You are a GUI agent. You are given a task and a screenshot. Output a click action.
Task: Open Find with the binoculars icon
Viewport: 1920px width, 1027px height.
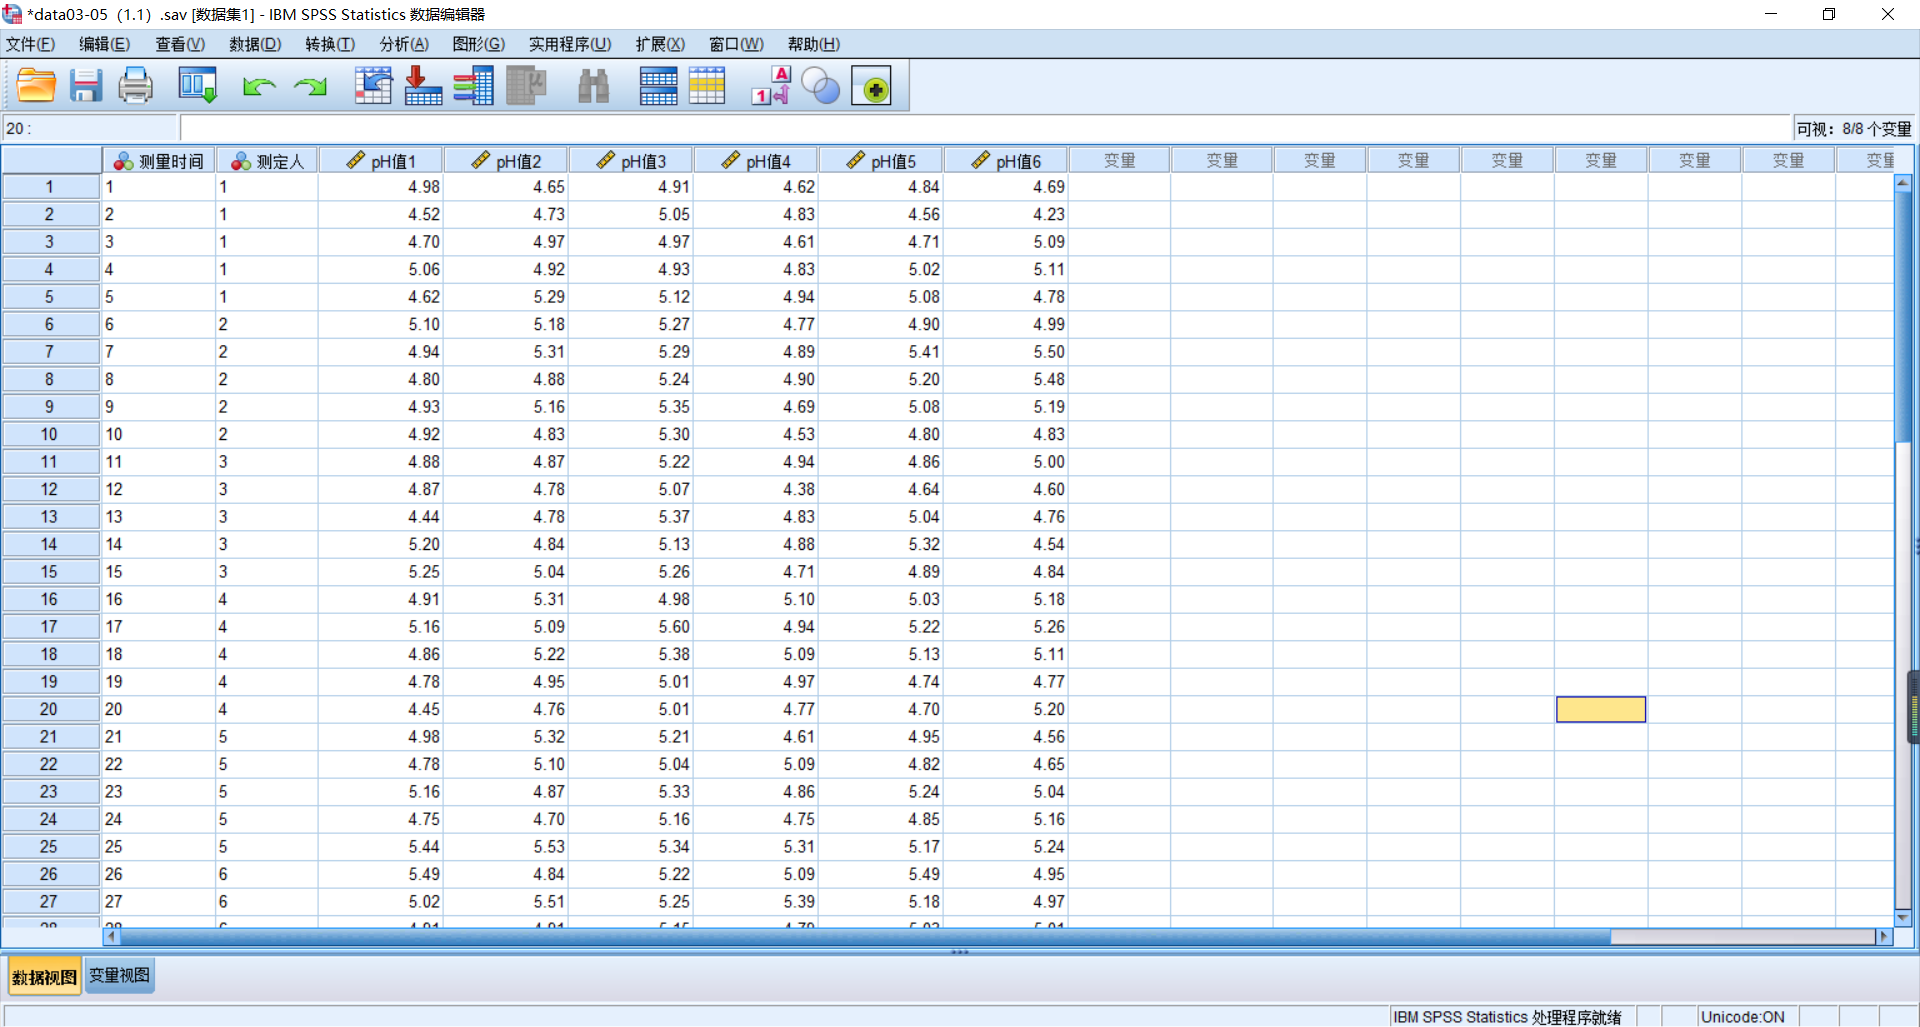pyautogui.click(x=593, y=86)
